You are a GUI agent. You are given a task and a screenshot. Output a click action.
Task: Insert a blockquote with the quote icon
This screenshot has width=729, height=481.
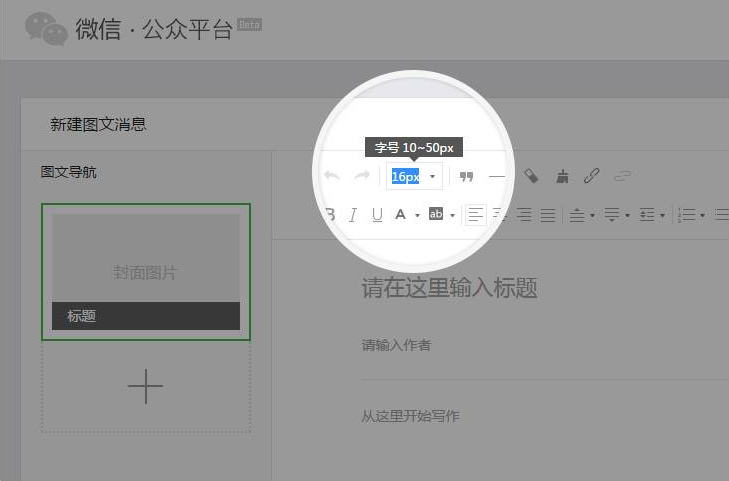click(x=466, y=177)
